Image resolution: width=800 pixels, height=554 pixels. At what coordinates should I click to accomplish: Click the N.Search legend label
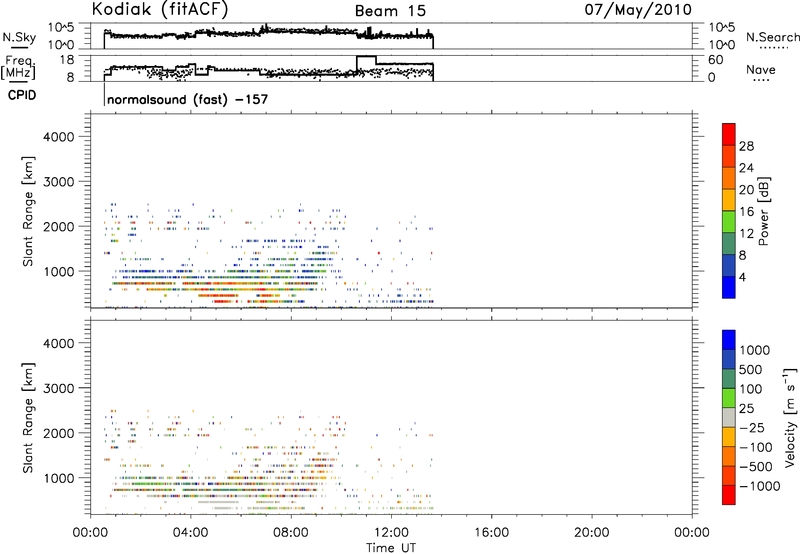click(x=772, y=37)
